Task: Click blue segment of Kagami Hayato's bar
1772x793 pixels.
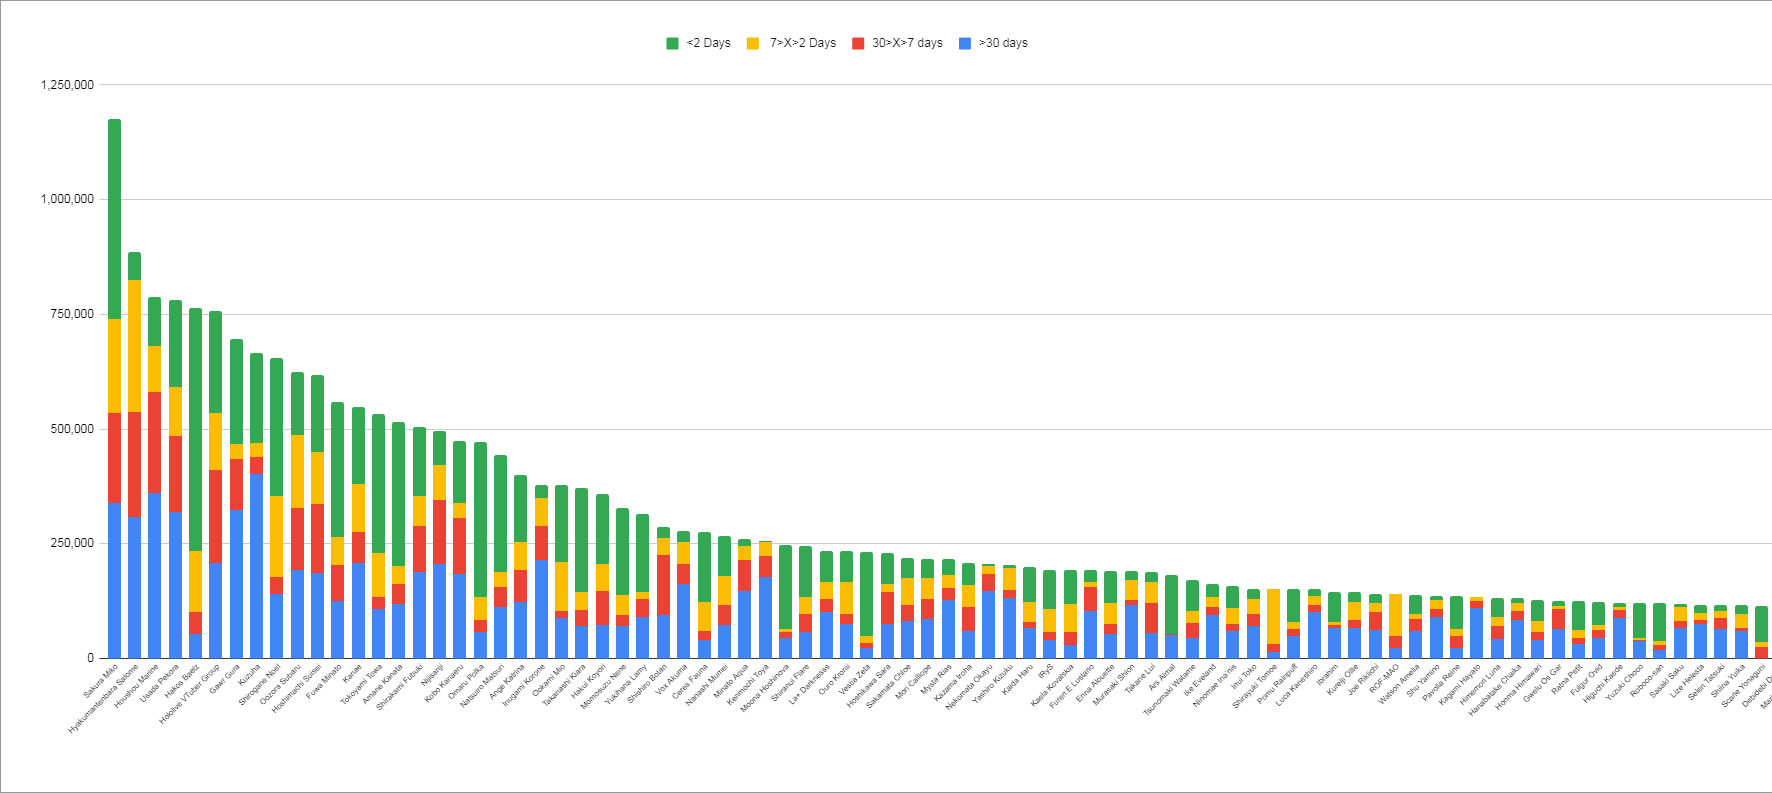Action: [1477, 633]
